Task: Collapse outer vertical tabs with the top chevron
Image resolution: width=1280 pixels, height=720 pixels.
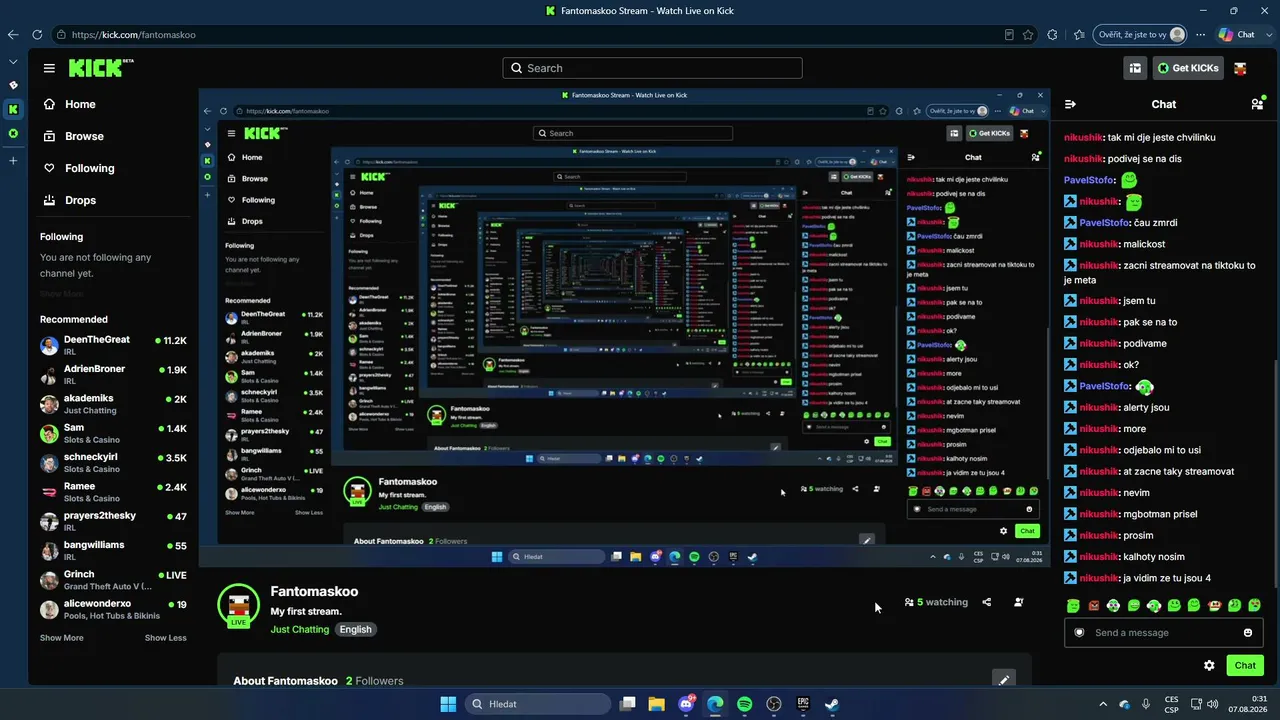Action: tap(13, 61)
